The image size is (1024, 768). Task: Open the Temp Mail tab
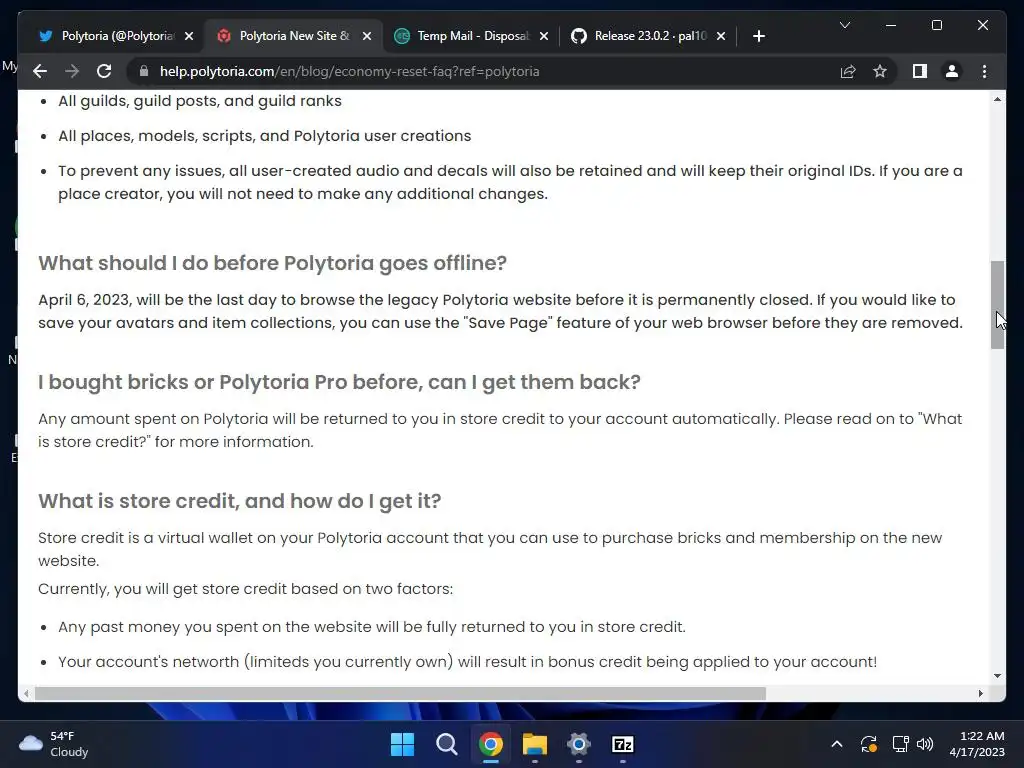click(x=472, y=36)
